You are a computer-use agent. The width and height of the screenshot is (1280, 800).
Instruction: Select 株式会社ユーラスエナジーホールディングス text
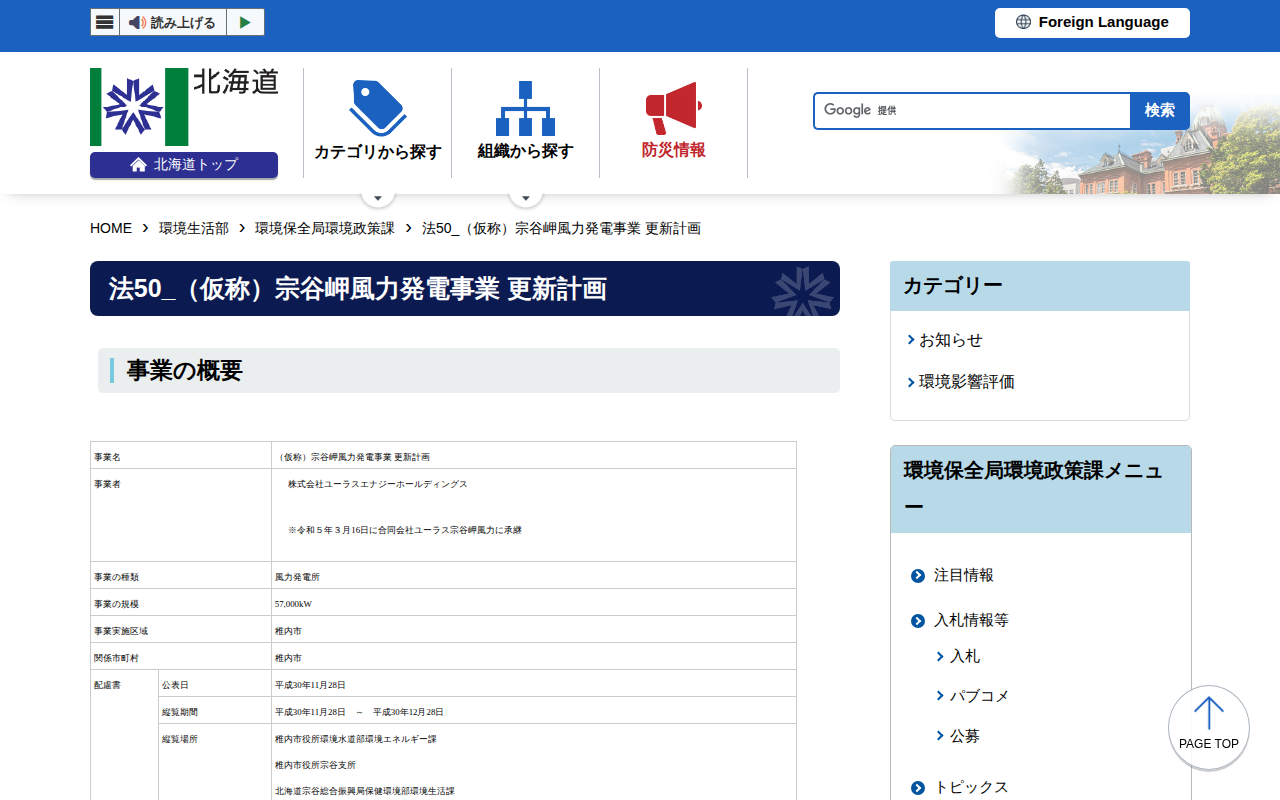(x=378, y=484)
